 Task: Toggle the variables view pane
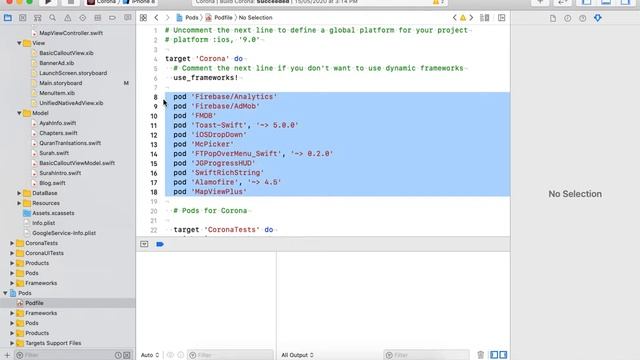coord(494,355)
